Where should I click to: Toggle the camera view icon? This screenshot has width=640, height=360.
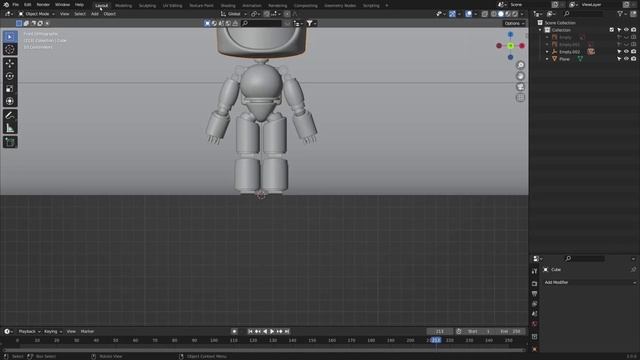click(x=520, y=87)
